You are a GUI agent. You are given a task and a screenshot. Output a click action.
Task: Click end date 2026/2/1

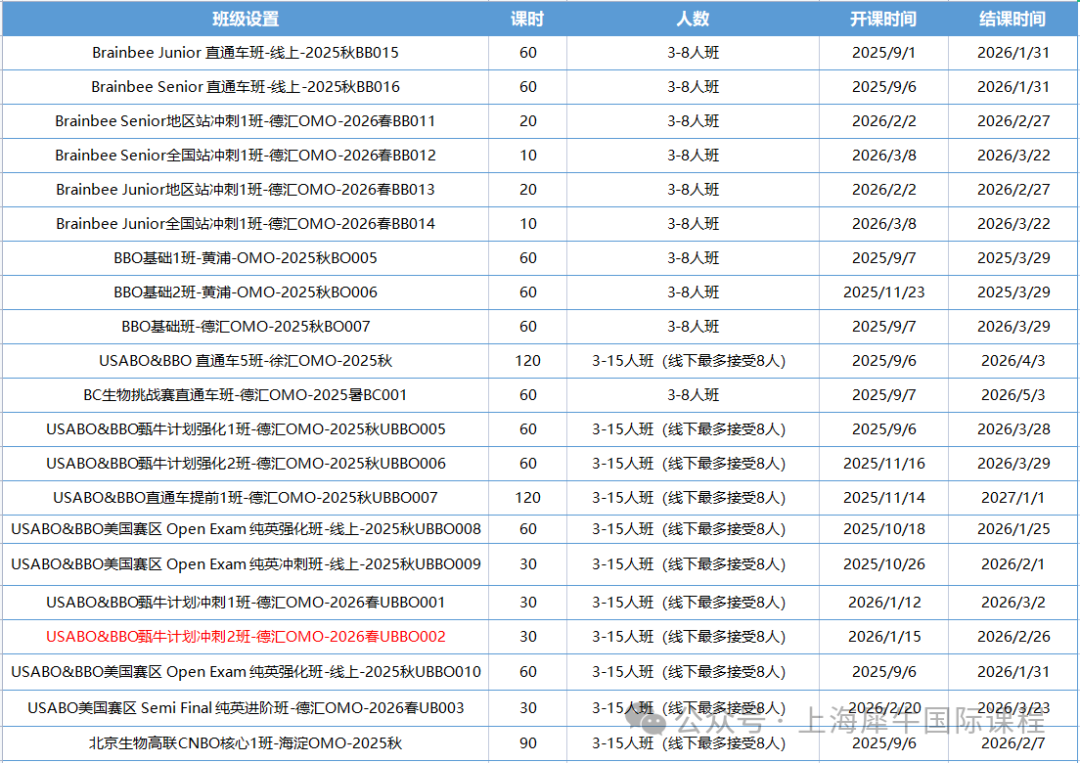tap(1013, 565)
